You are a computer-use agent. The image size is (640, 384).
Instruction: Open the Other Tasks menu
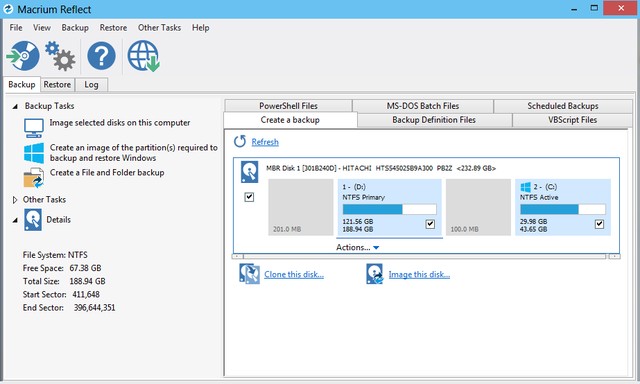tap(159, 28)
